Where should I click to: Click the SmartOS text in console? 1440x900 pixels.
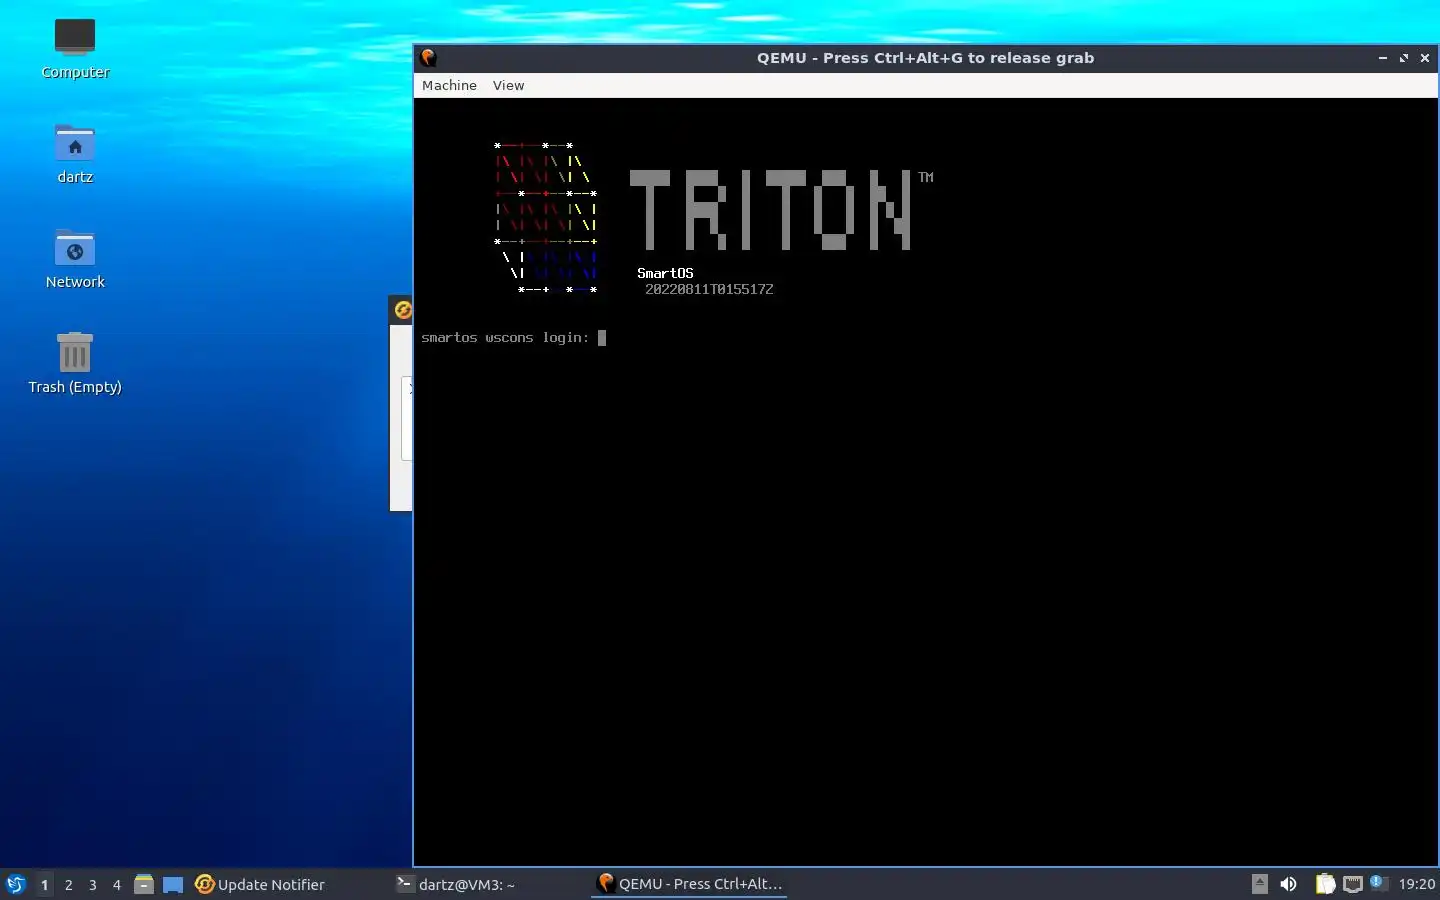[x=665, y=273]
